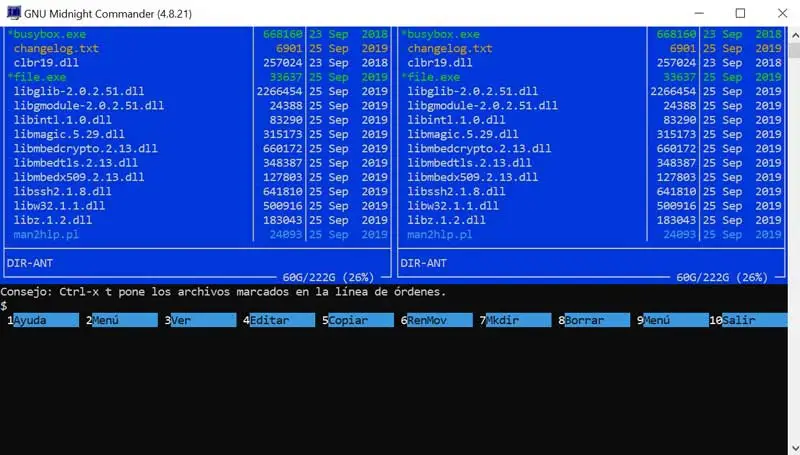This screenshot has height=455, width=800.
Task: Select file.exe in the left panel
Action: tap(37, 77)
